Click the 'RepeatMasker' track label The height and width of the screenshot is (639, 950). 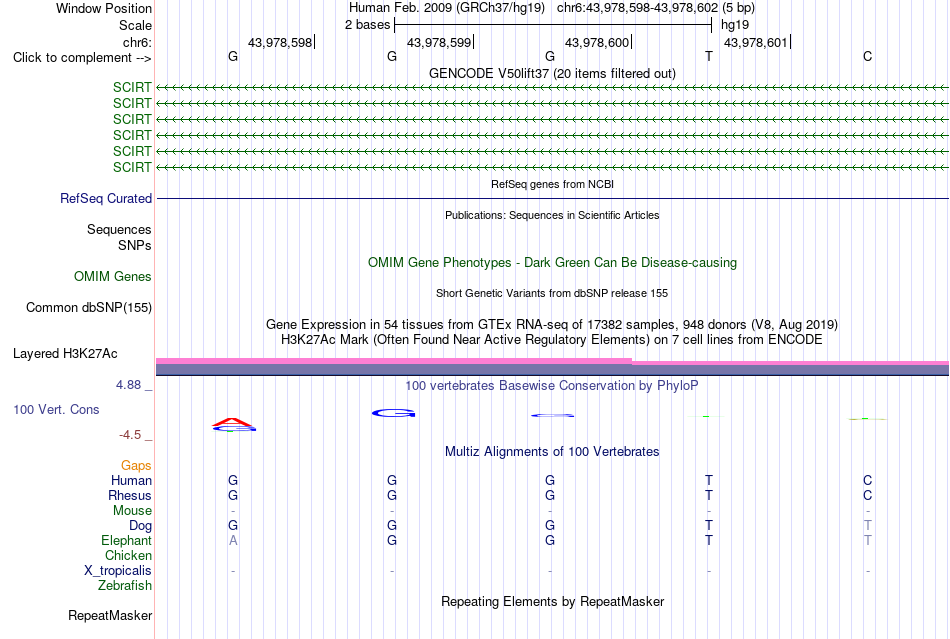pyautogui.click(x=110, y=616)
